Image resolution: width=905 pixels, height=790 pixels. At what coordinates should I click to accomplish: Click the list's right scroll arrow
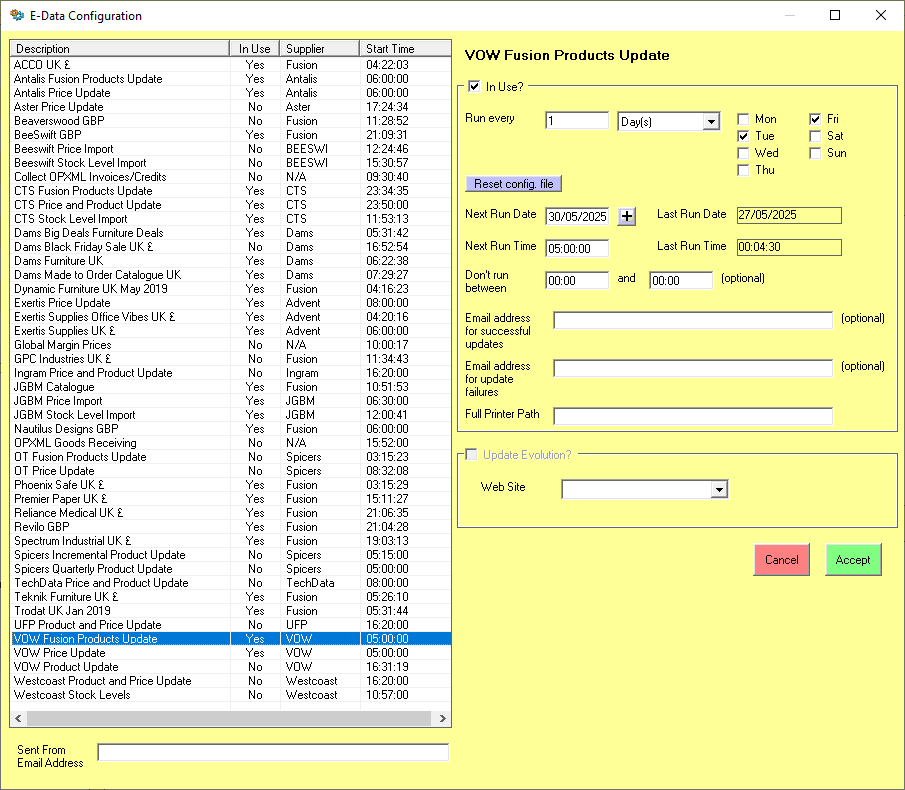(x=443, y=718)
